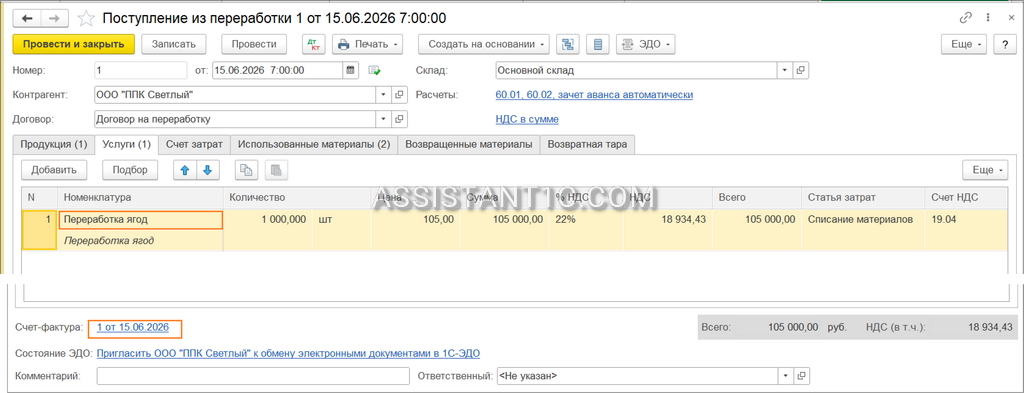Open the calendar picker for the date
The width and height of the screenshot is (1024, 393).
click(x=351, y=70)
